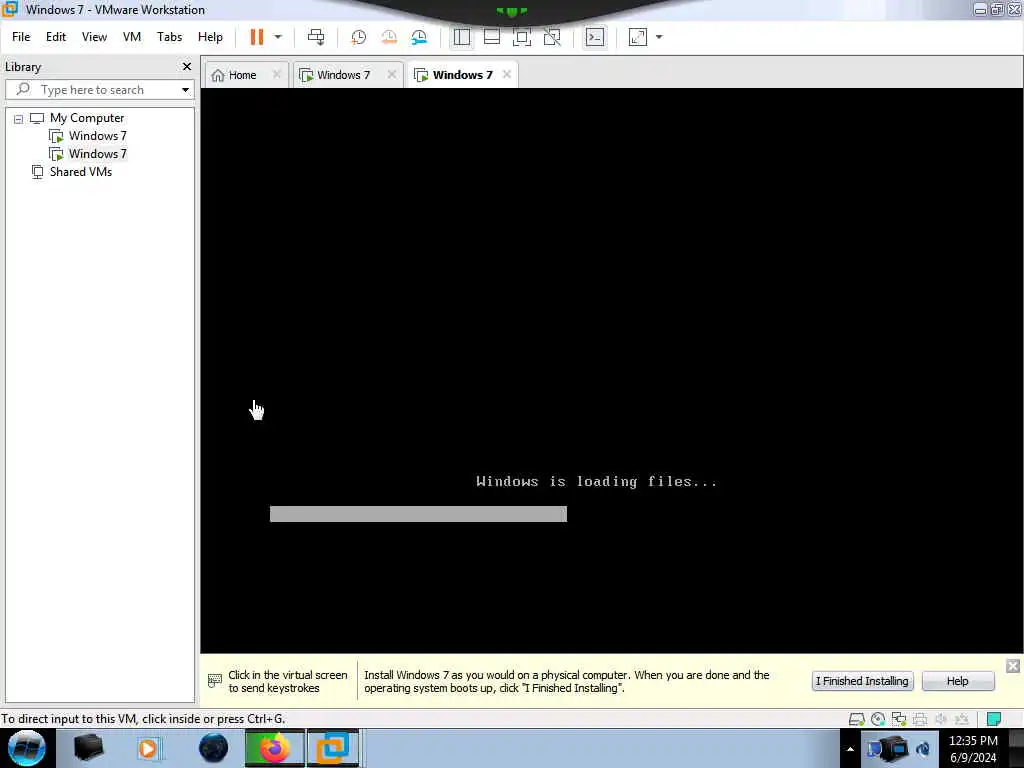The width and height of the screenshot is (1024, 768).
Task: Open the Edit menu
Action: (x=56, y=37)
